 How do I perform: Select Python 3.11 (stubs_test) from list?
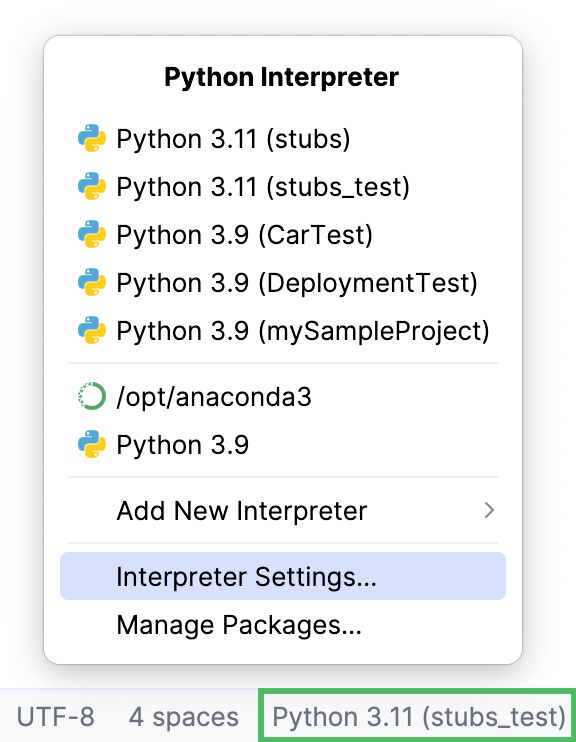tap(283, 186)
